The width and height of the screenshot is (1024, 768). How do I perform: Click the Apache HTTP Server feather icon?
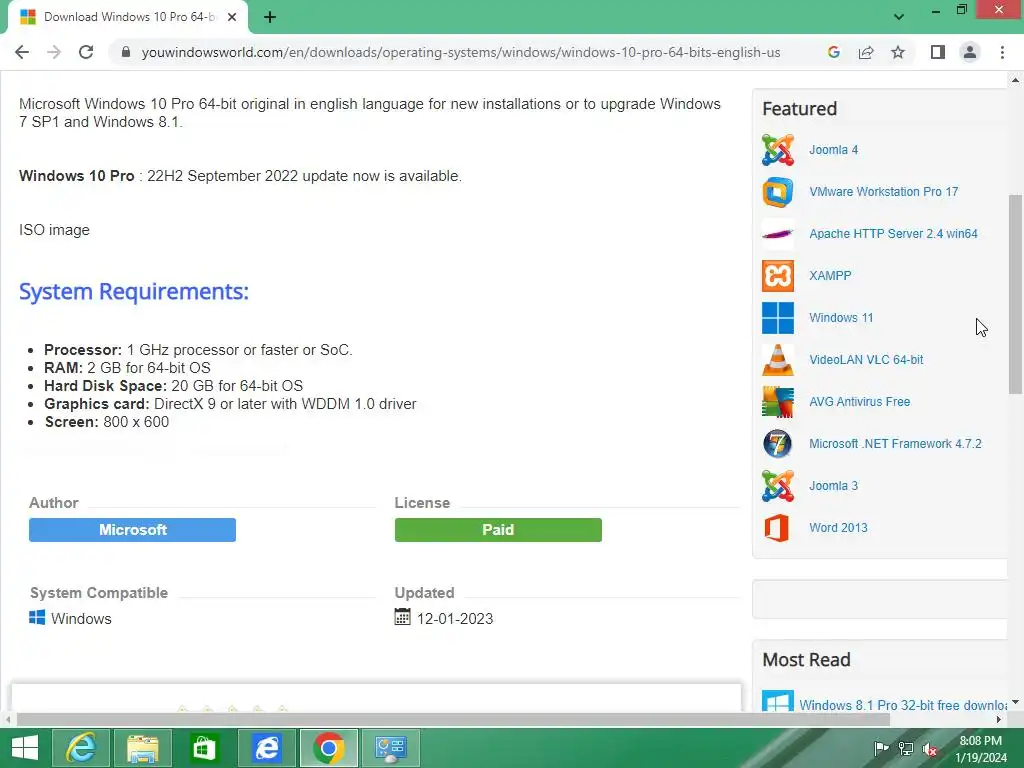click(778, 234)
